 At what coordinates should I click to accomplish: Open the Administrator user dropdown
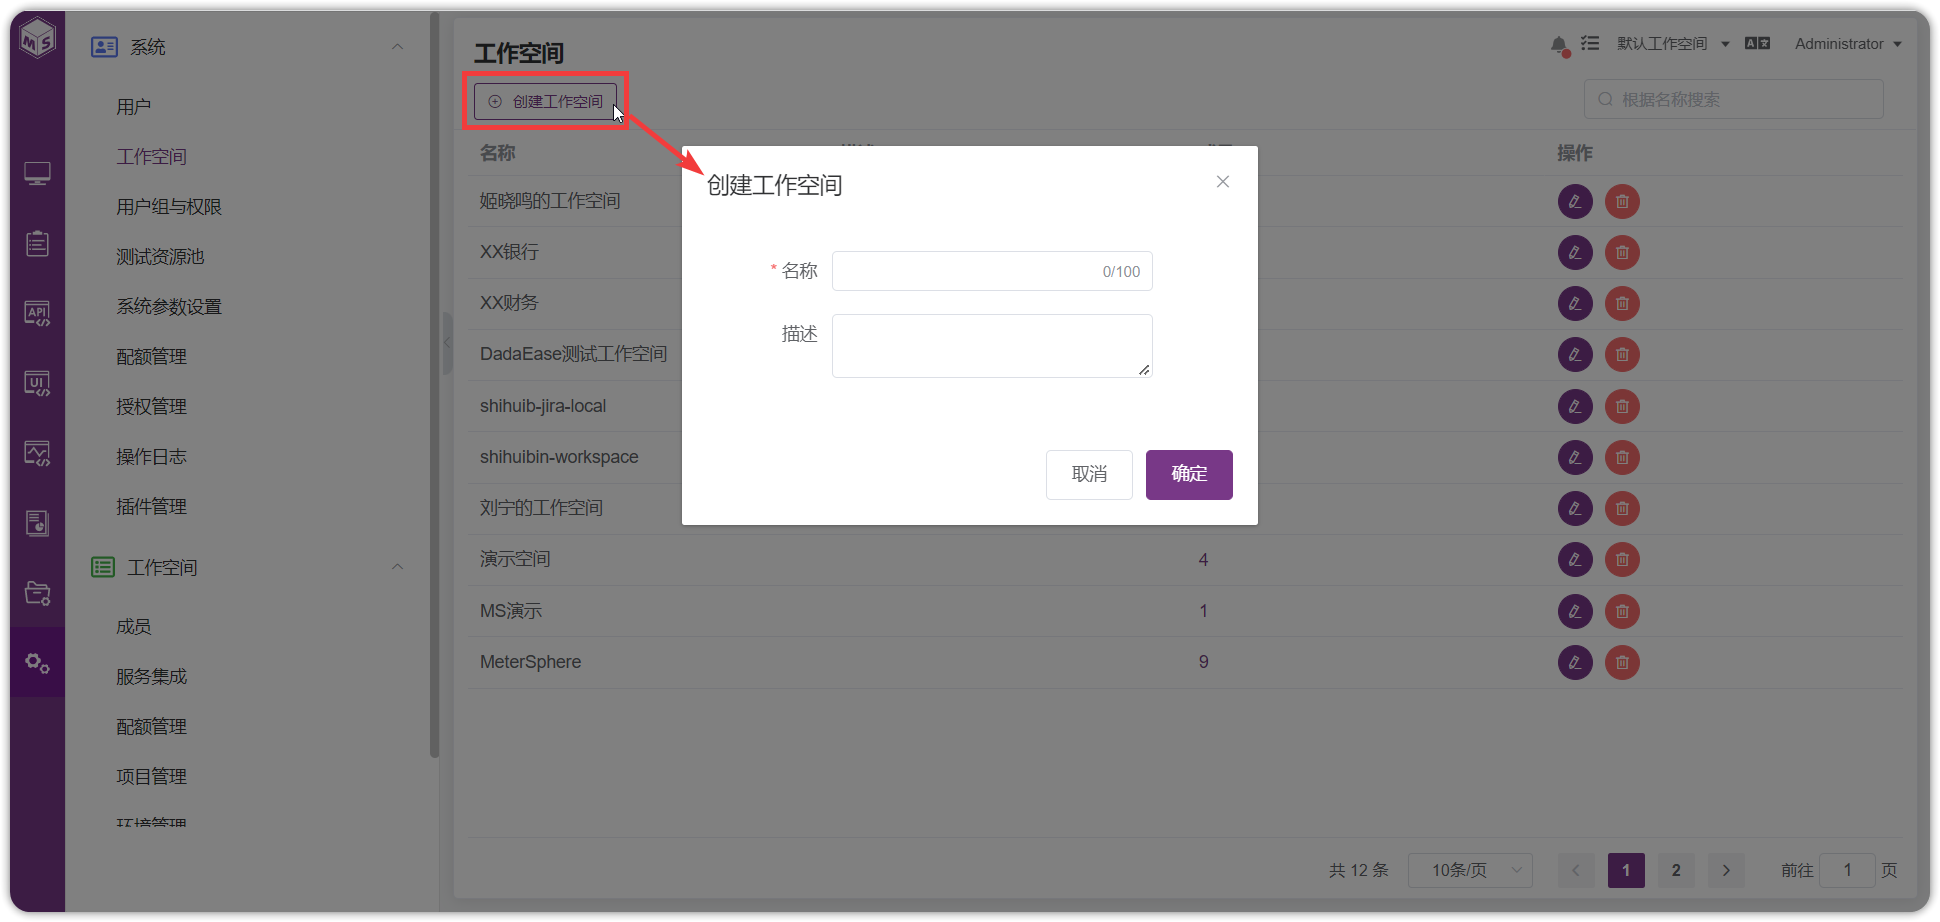[1848, 44]
